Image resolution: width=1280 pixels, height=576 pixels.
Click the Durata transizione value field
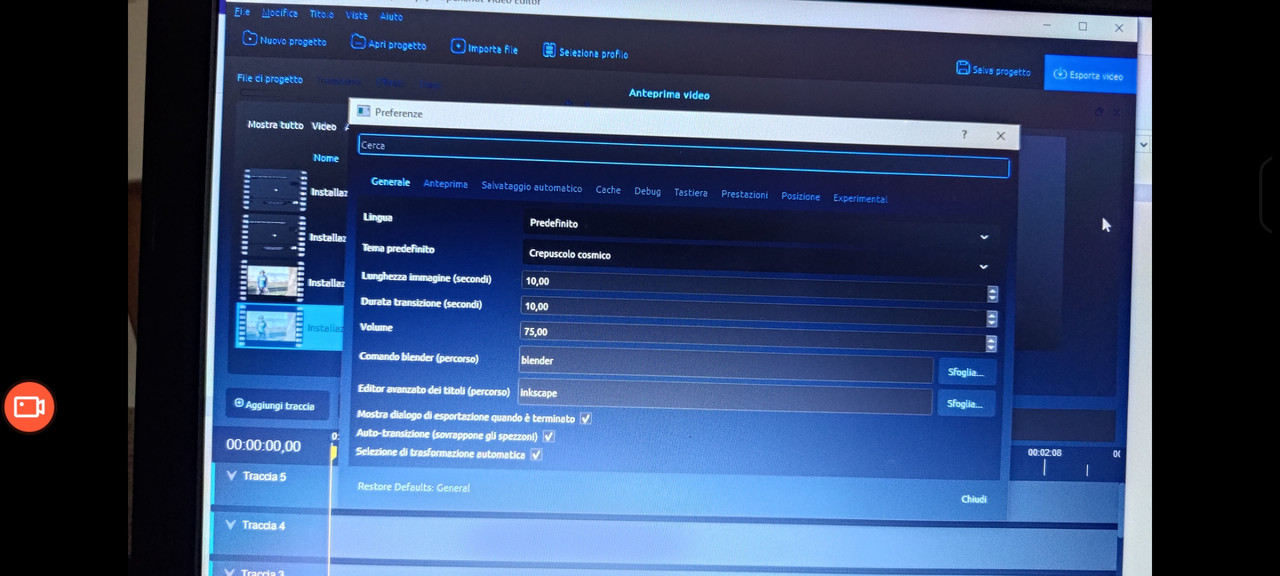752,312
